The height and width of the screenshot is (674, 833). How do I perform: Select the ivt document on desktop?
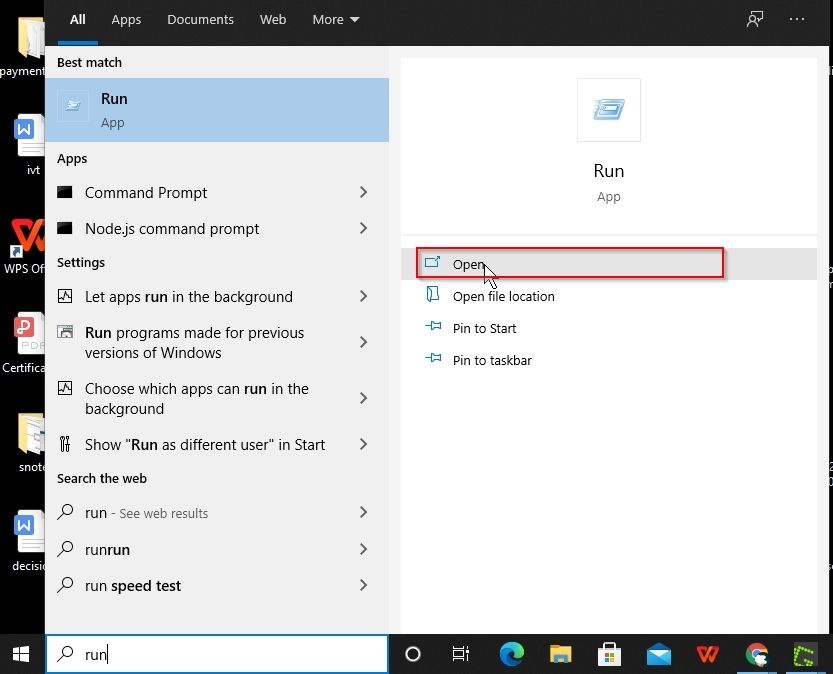tap(29, 144)
